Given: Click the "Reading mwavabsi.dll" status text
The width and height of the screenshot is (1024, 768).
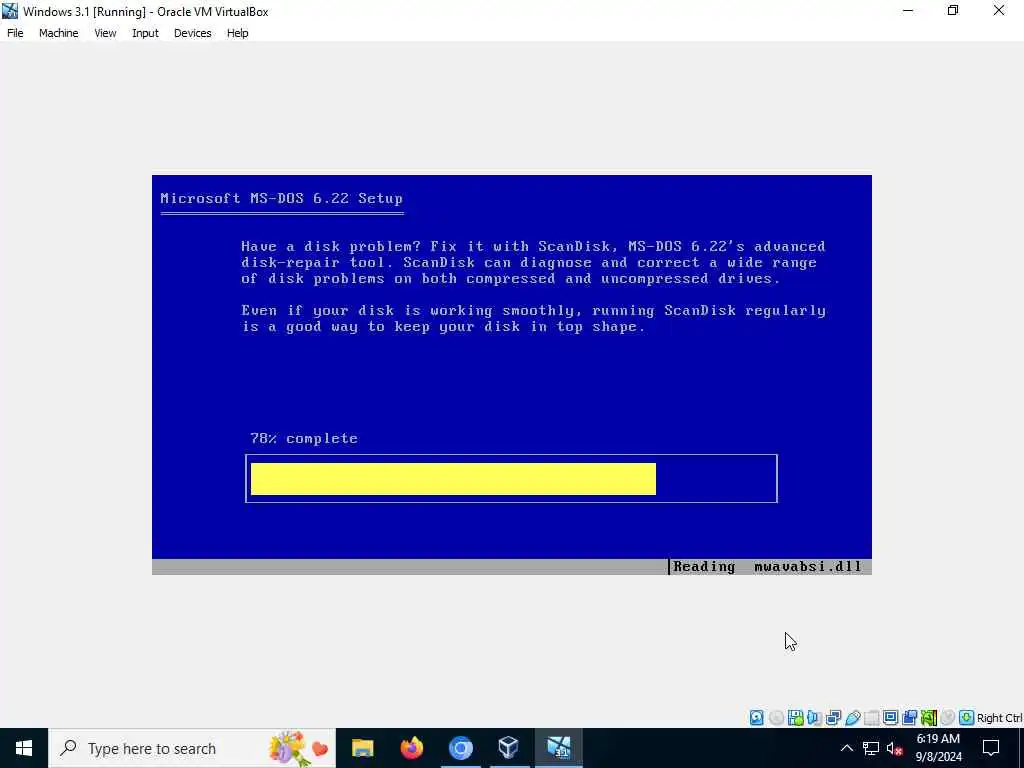Looking at the screenshot, I should [767, 567].
